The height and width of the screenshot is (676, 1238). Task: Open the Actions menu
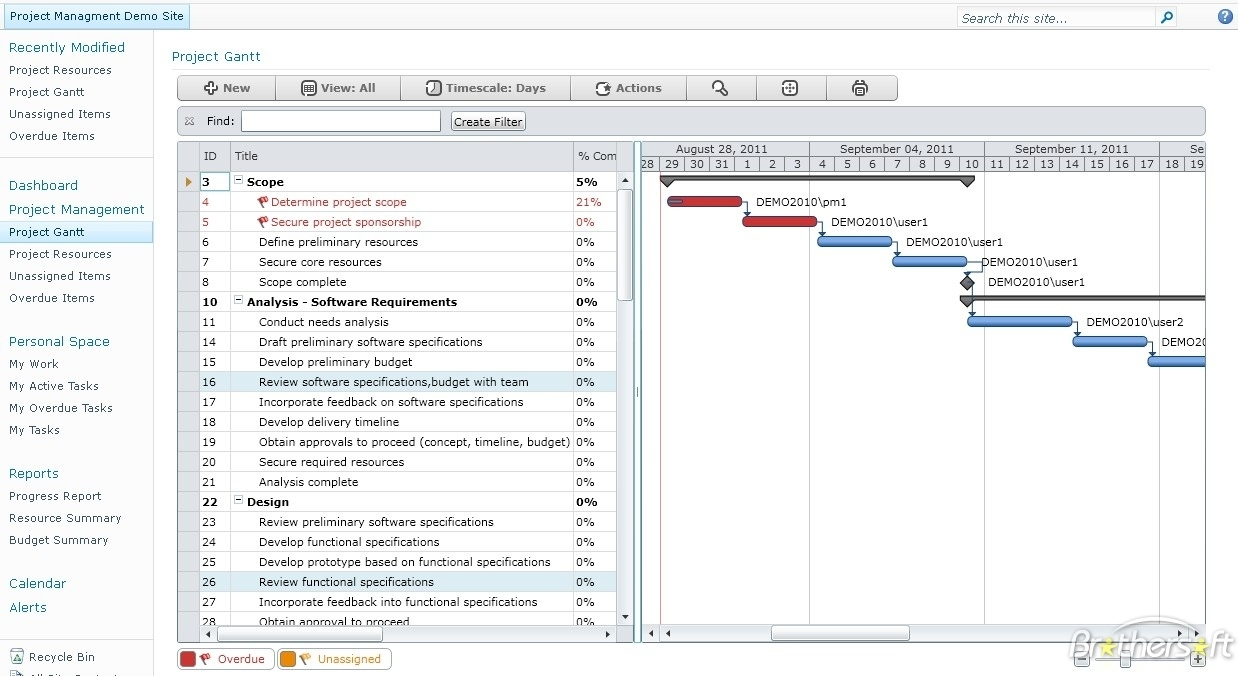628,88
